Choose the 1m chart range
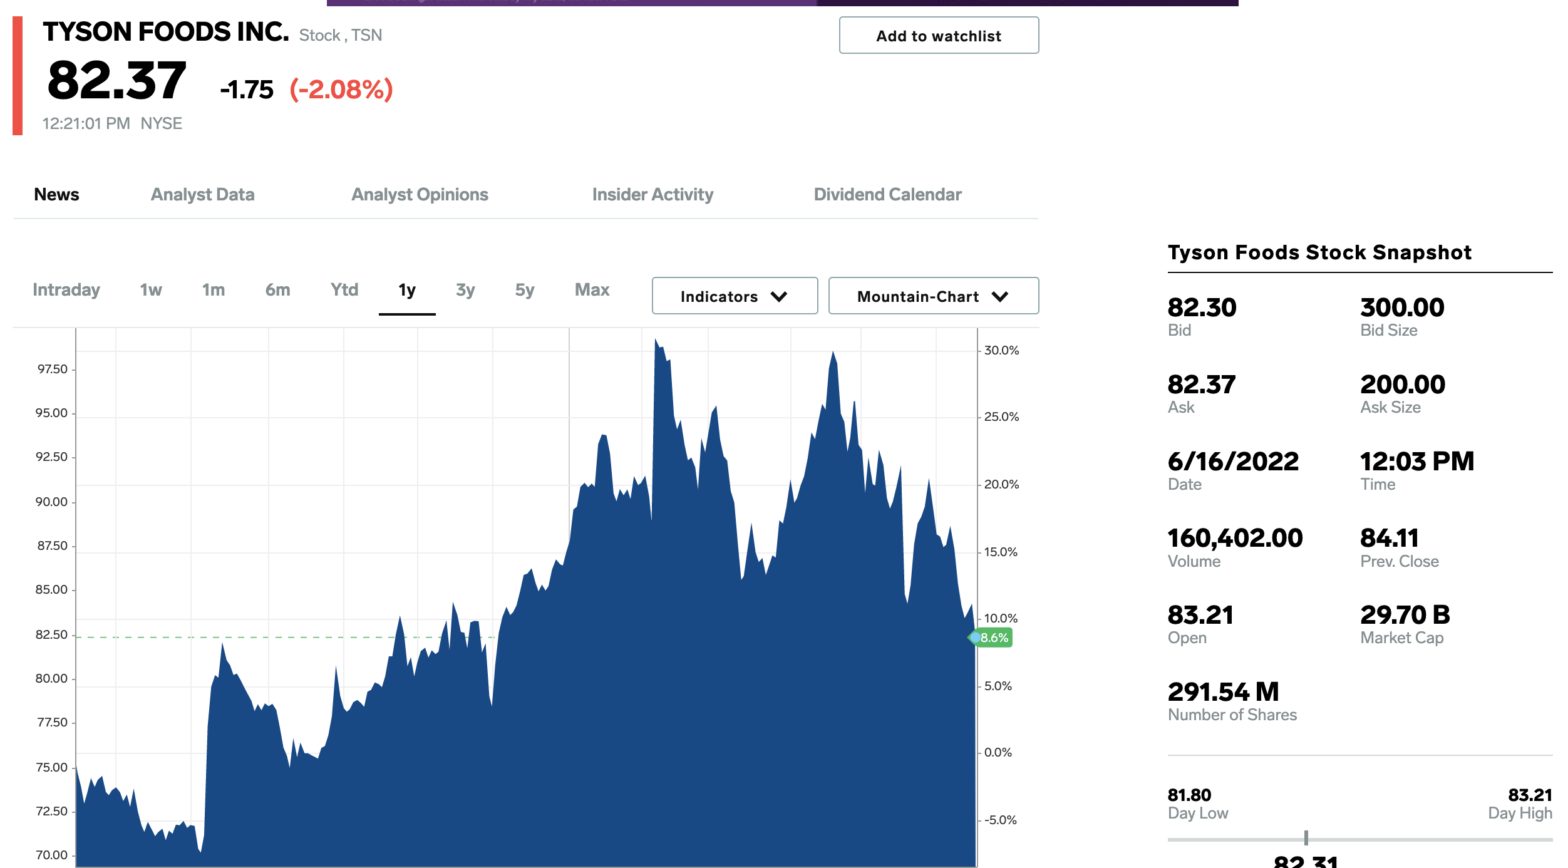 coord(213,290)
